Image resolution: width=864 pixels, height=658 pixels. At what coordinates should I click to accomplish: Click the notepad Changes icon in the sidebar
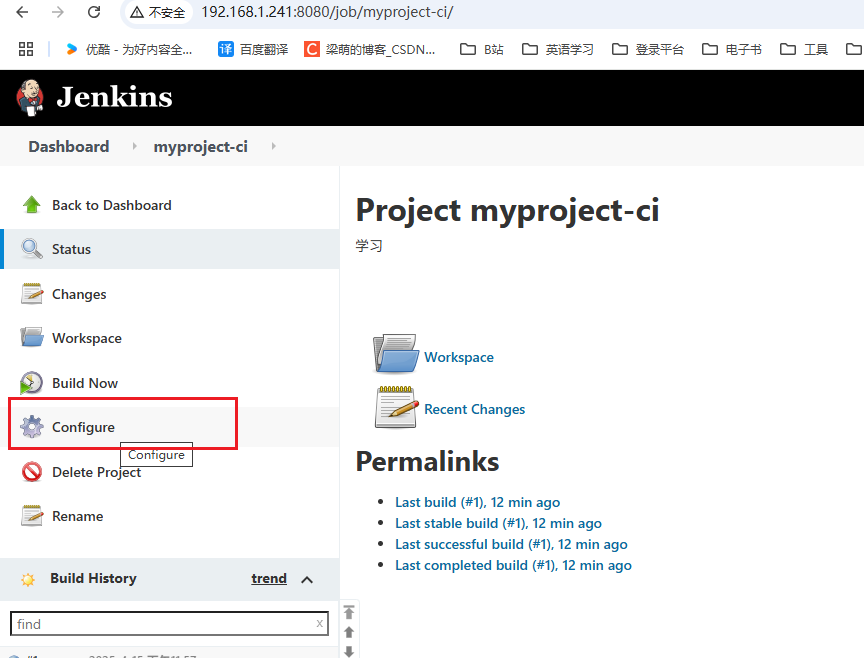[32, 294]
